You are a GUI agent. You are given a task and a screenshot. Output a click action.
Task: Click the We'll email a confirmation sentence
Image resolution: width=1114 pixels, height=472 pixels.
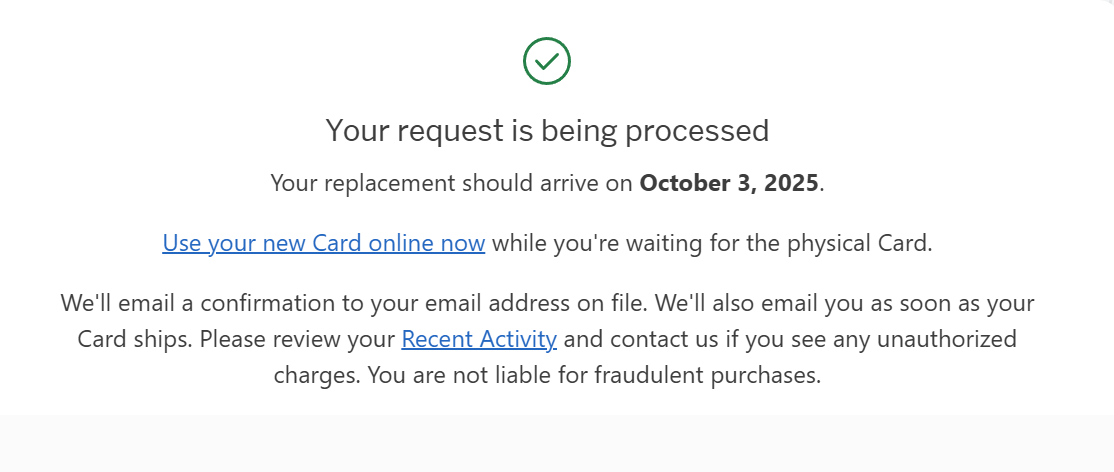(x=354, y=303)
